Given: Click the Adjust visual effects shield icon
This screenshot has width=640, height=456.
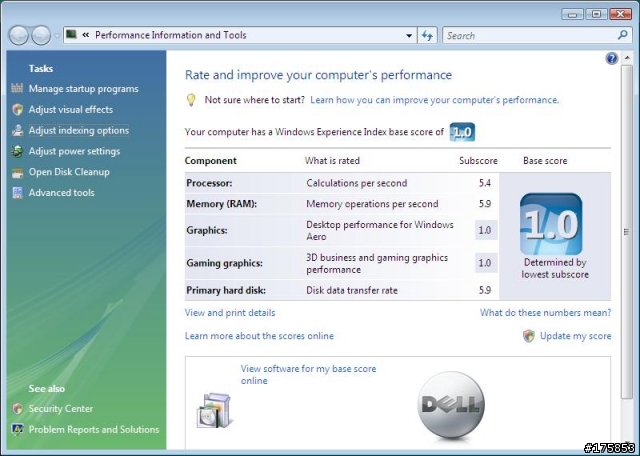Looking at the screenshot, I should 17,109.
